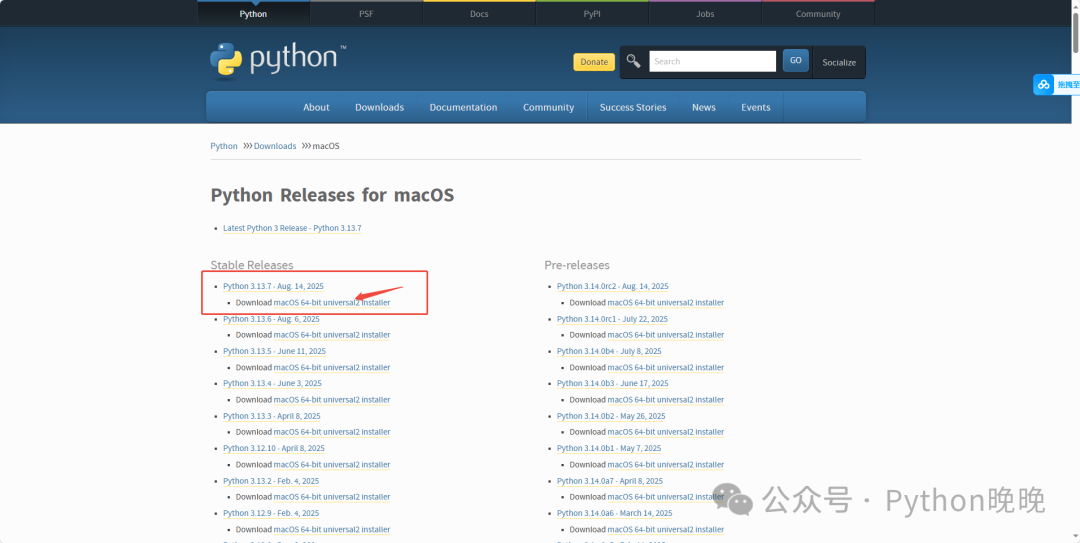Download macOS installer under Python 3.13.2
1080x543 pixels.
332,497
